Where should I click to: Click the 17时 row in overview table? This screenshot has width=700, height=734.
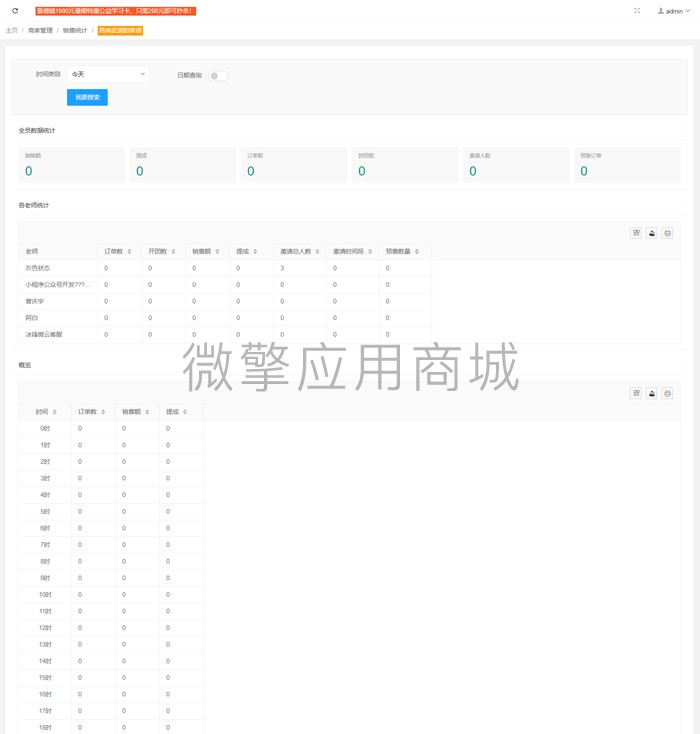(111, 711)
